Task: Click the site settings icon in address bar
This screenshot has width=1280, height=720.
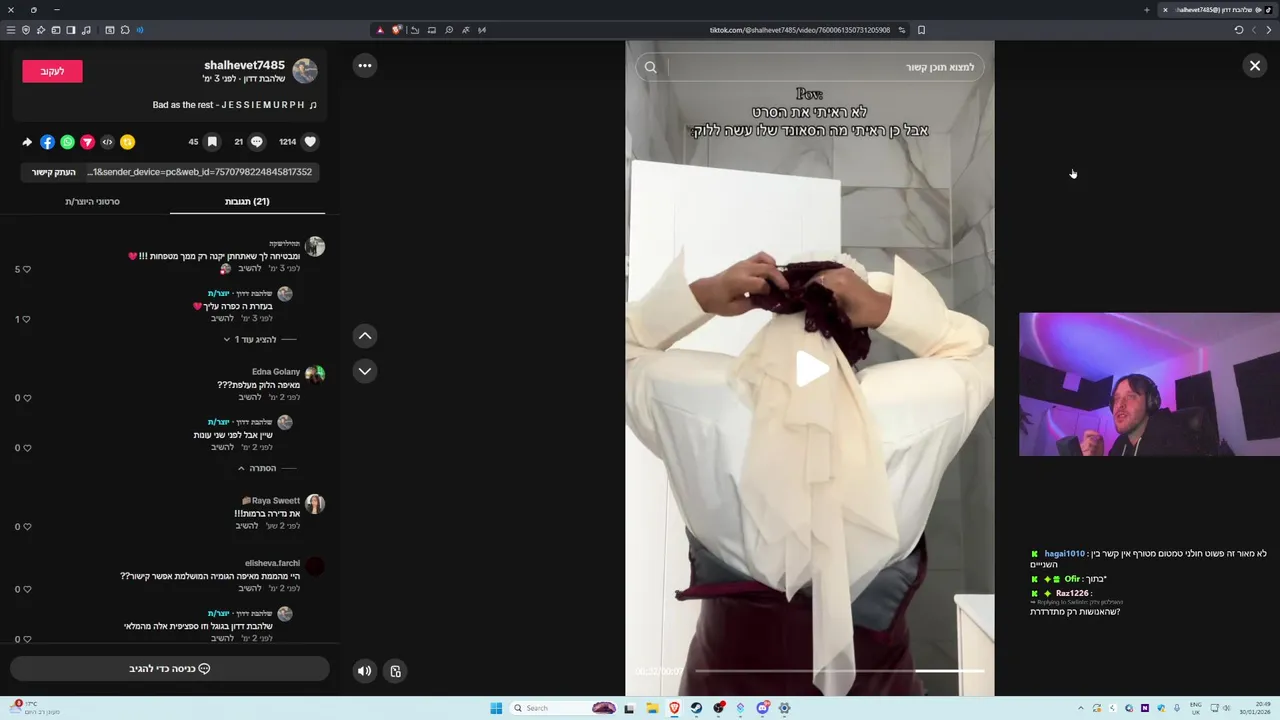Action: tap(902, 30)
